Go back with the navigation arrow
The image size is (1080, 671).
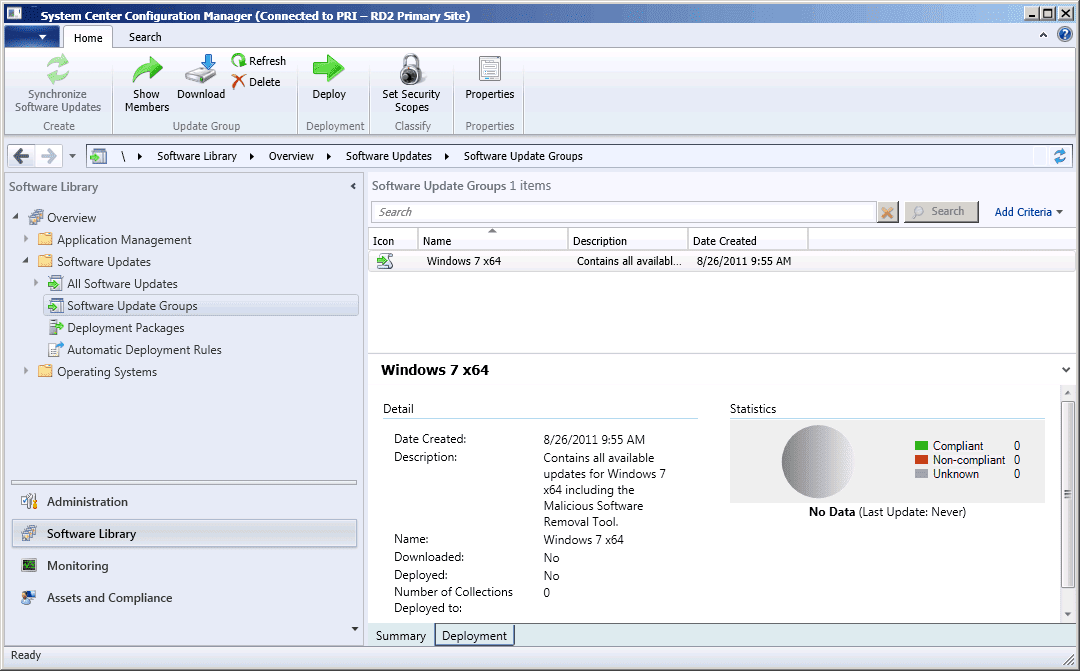coord(21,156)
